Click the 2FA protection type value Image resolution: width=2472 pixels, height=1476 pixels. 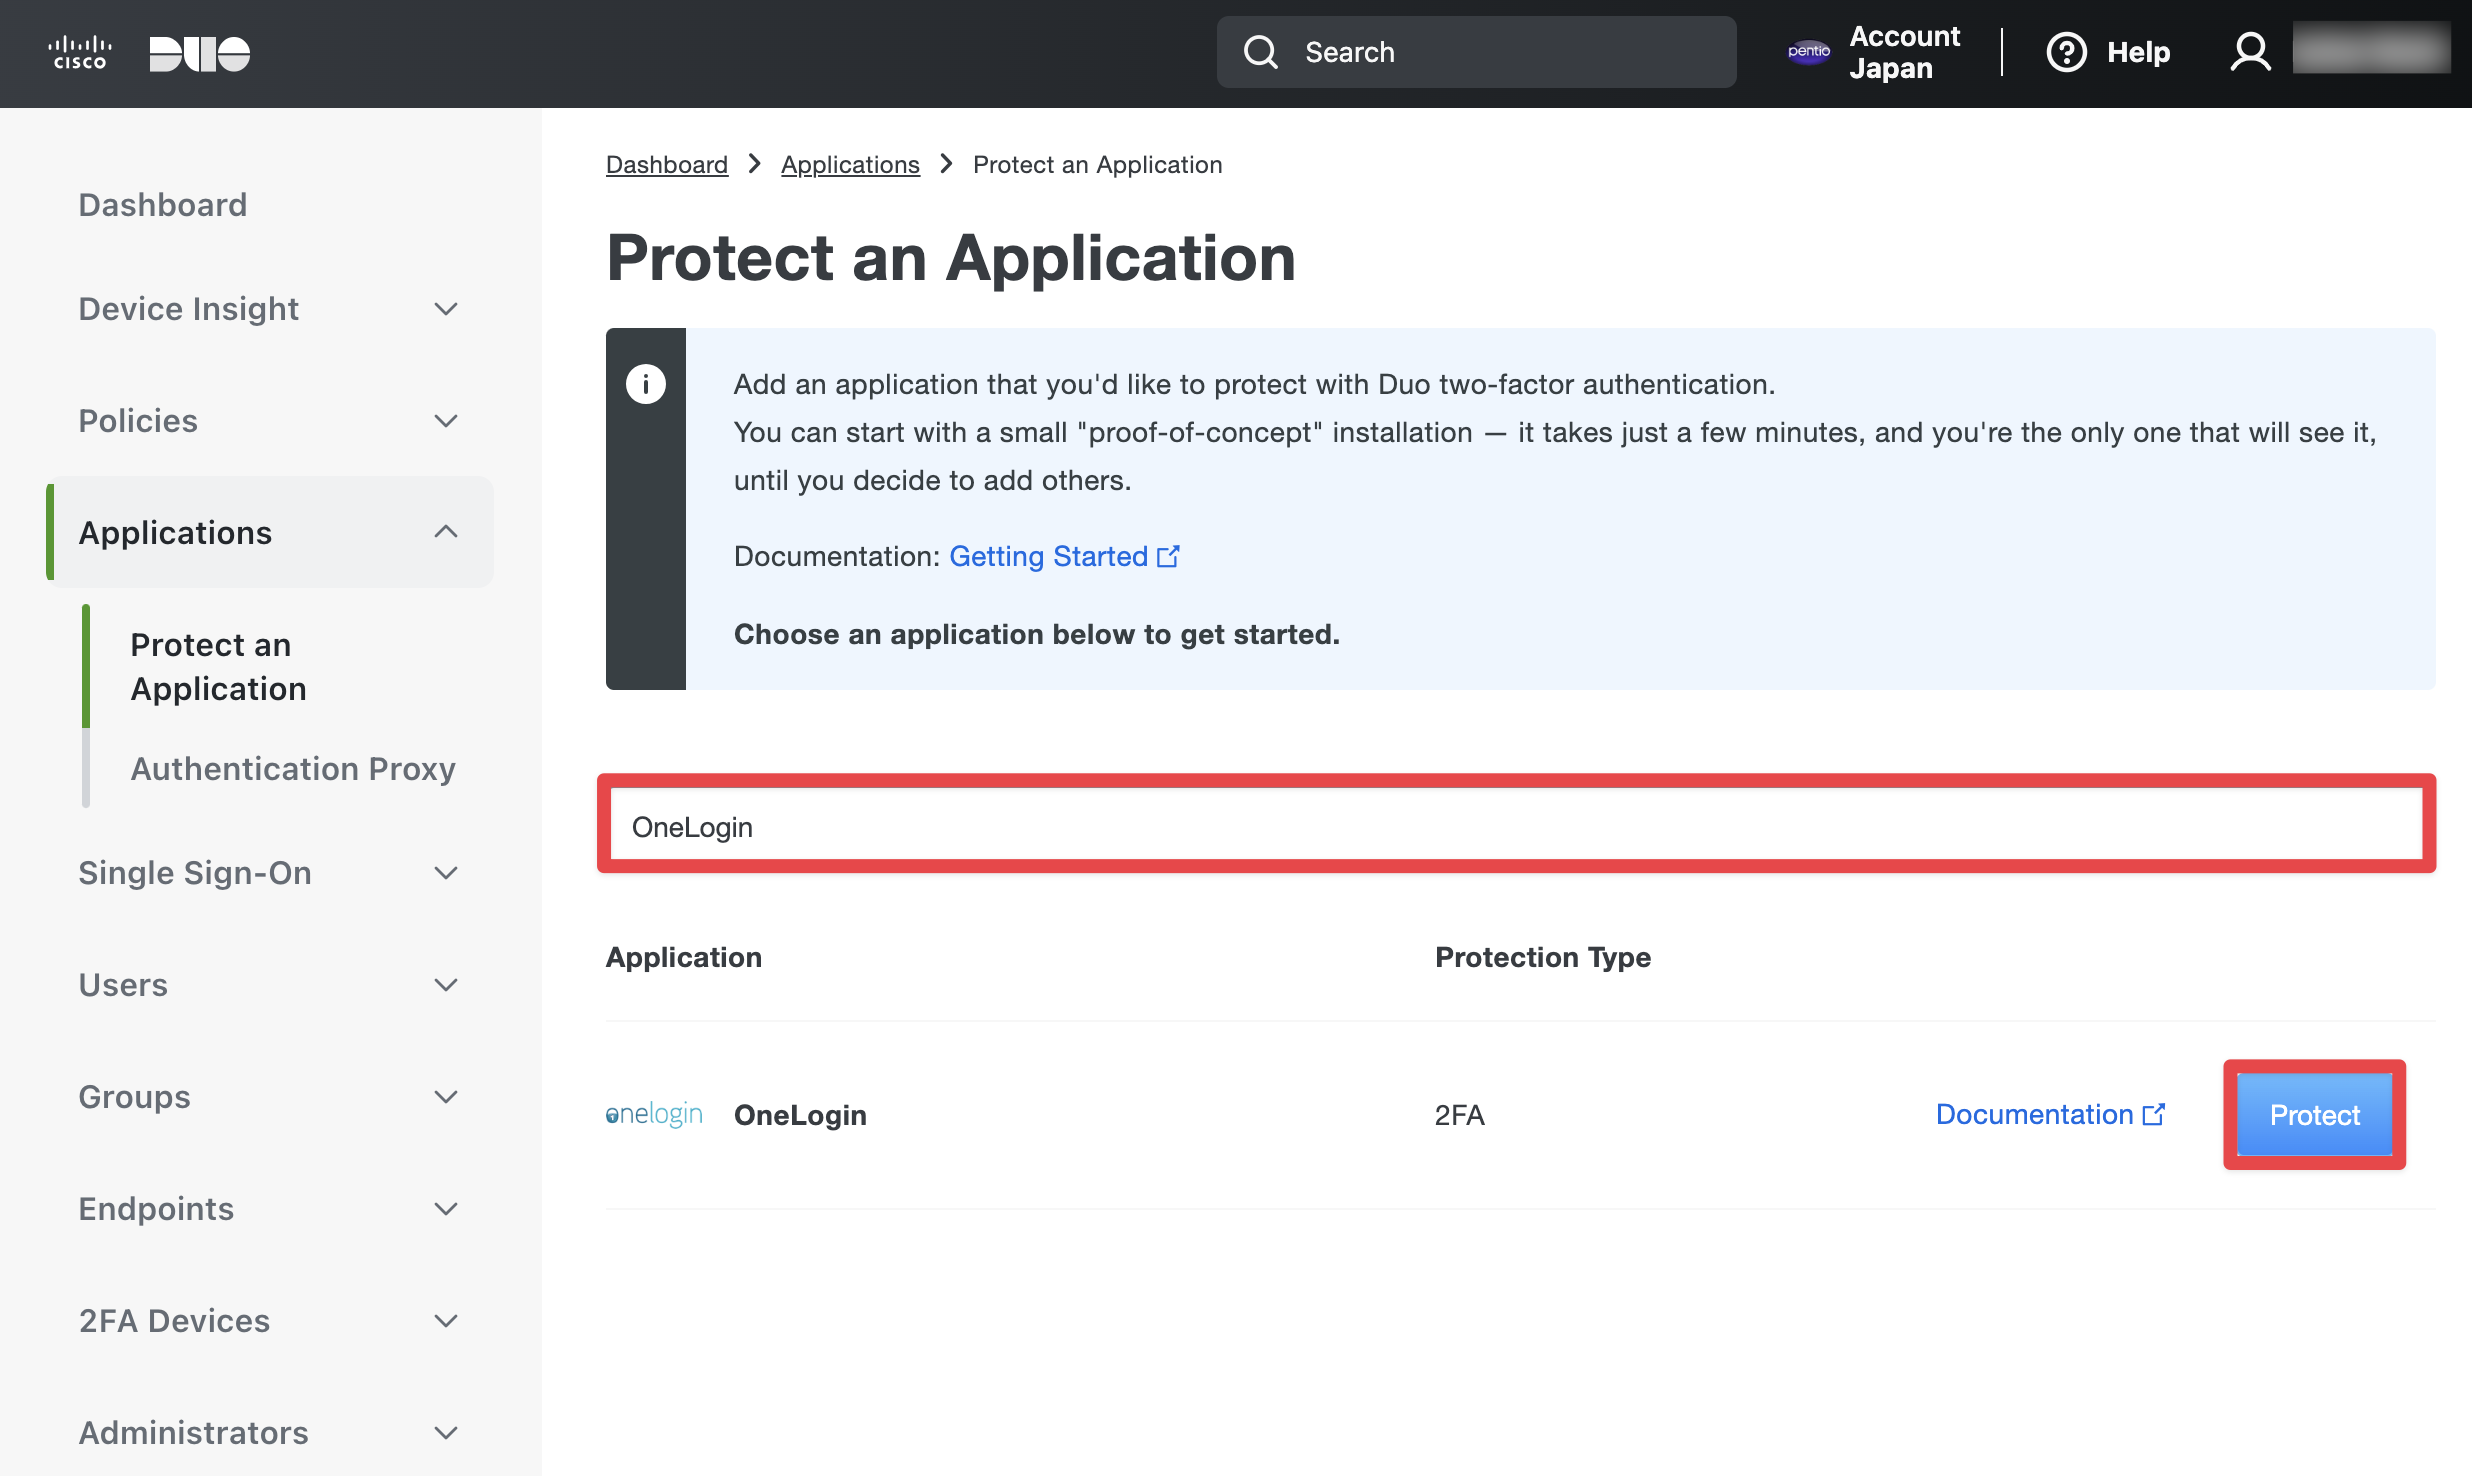[1460, 1115]
